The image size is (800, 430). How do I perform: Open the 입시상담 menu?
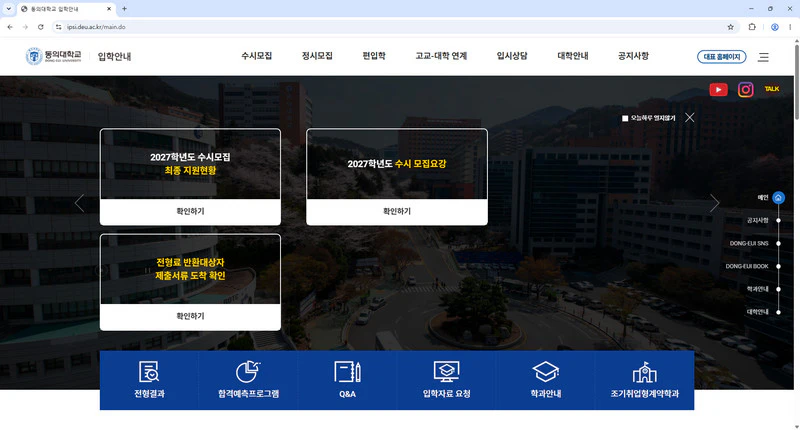[512, 56]
